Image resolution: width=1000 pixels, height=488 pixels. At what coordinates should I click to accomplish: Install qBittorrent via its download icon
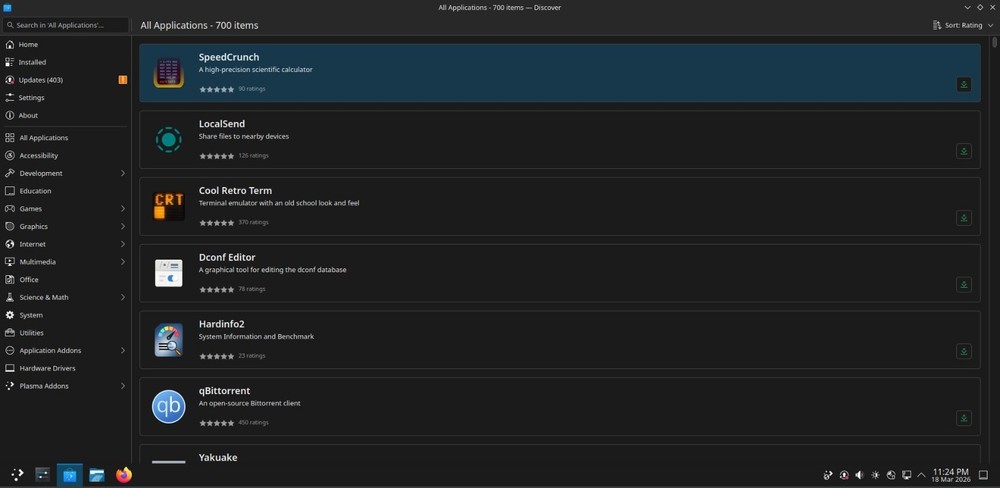tap(964, 418)
